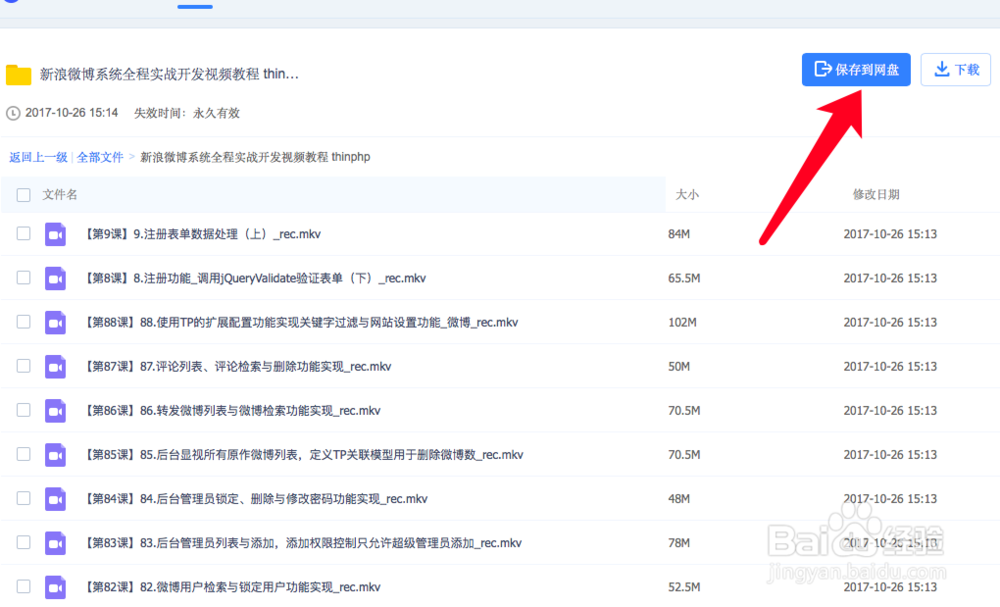Sort by the 文件名 column header
This screenshot has width=1000, height=607.
[x=60, y=194]
